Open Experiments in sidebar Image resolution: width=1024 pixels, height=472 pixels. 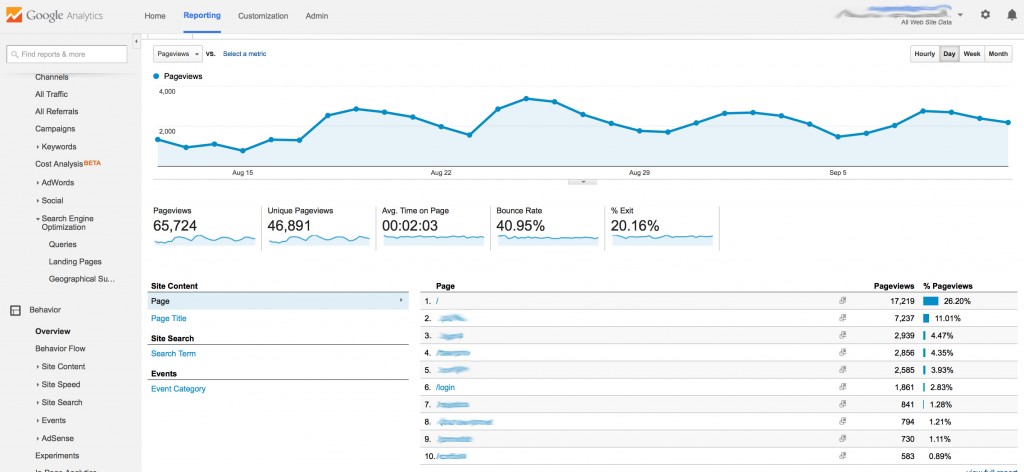57,456
